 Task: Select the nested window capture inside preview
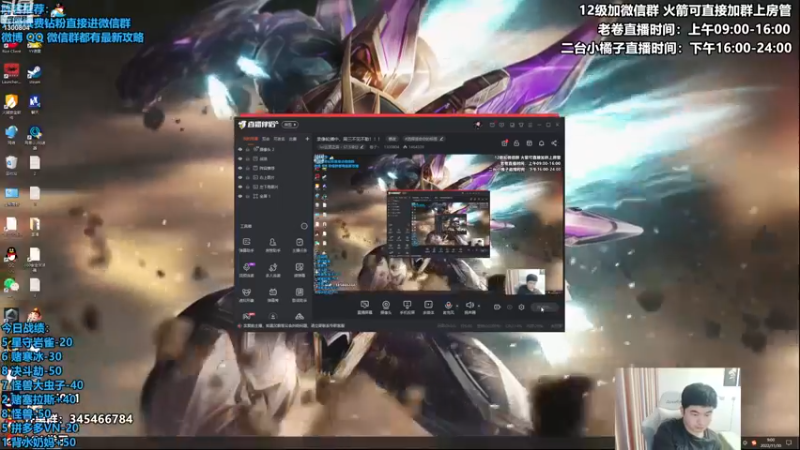click(438, 223)
